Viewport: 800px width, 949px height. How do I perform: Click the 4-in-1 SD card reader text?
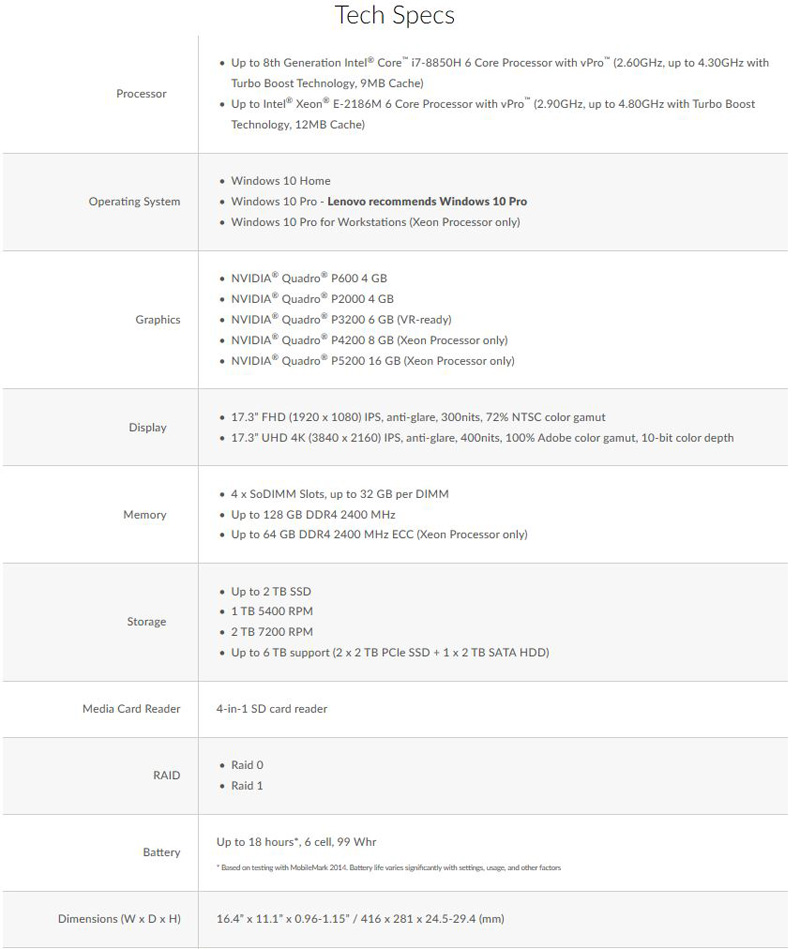click(x=272, y=709)
